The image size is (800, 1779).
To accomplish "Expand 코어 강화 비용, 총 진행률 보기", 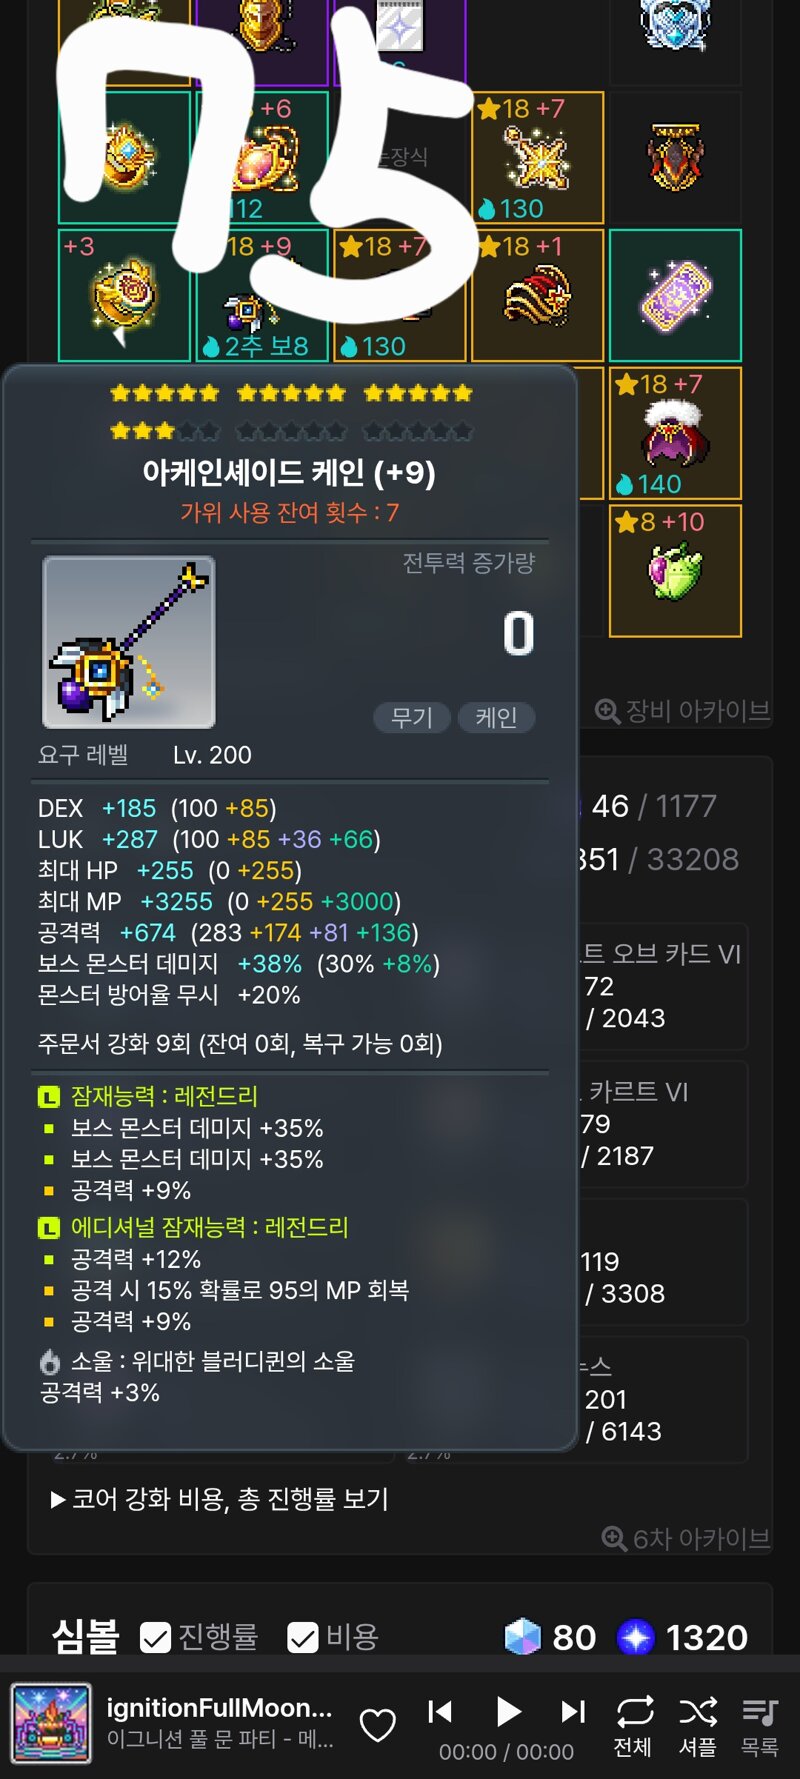I will [x=220, y=1499].
